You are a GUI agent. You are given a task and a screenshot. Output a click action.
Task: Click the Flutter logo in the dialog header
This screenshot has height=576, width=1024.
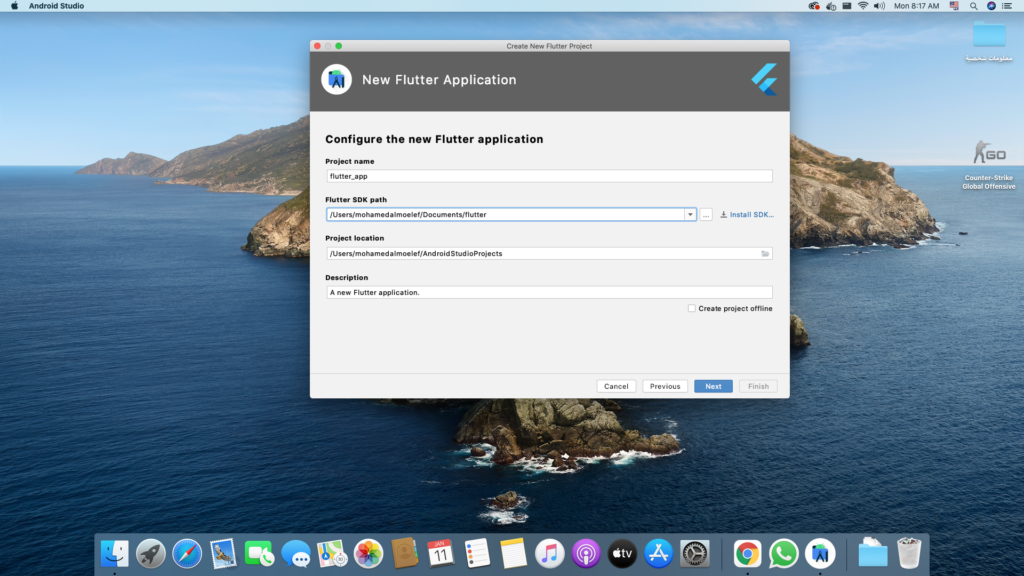tap(764, 80)
